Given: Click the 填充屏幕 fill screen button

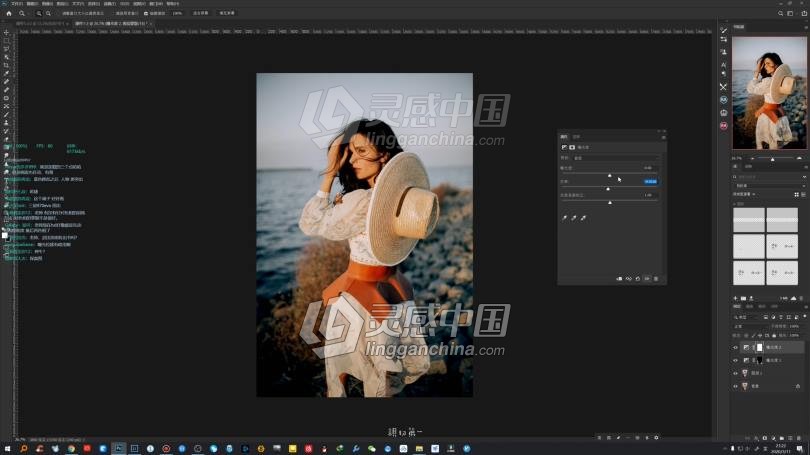Looking at the screenshot, I should click(227, 13).
